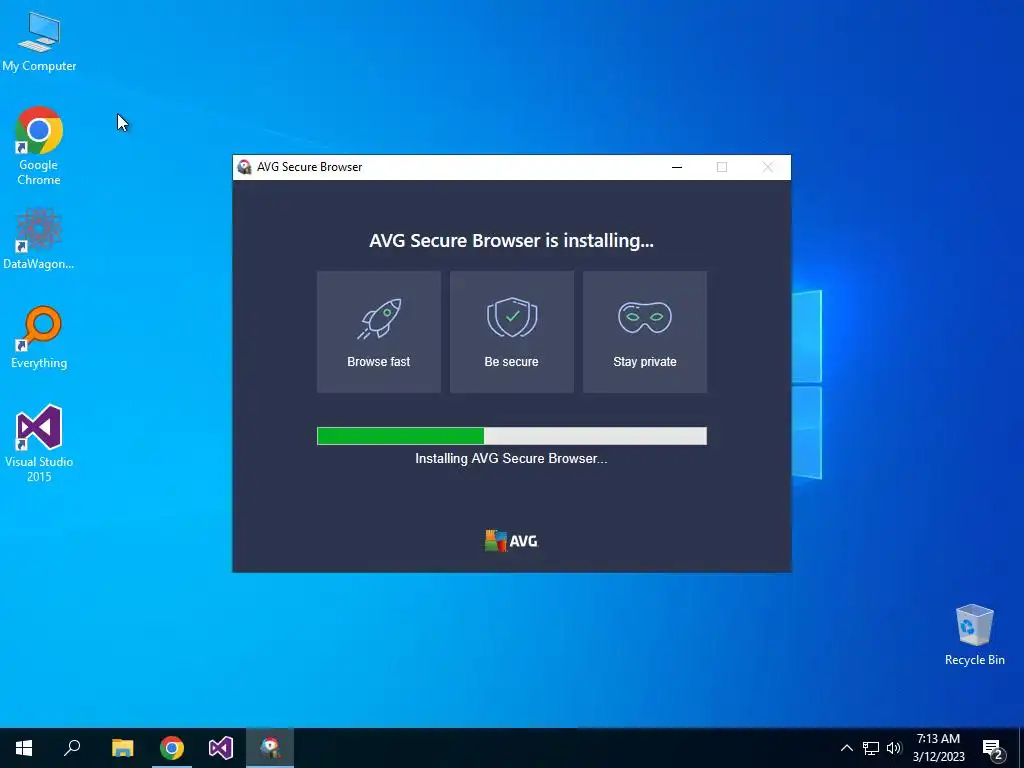Minimize the AVG Secure Browser installer window
This screenshot has width=1024, height=768.
tap(677, 167)
